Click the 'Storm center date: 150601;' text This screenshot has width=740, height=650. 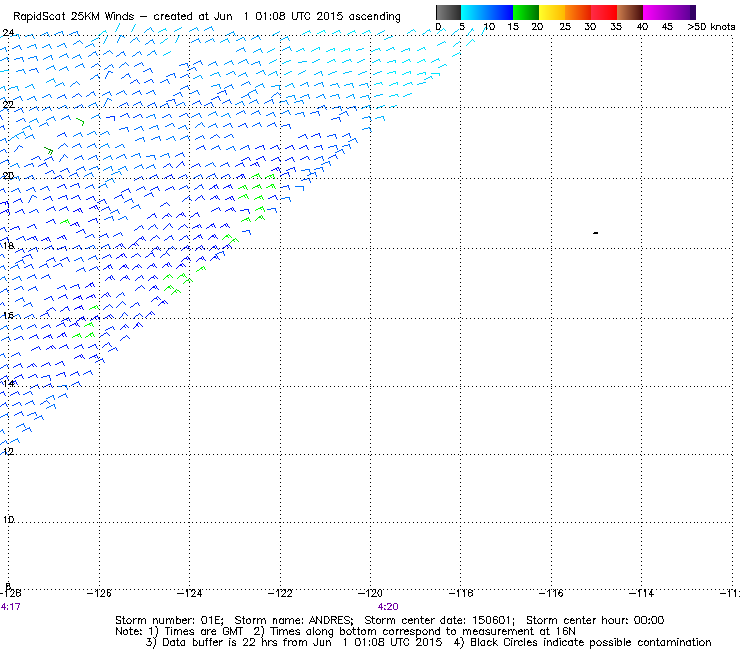pyautogui.click(x=440, y=620)
